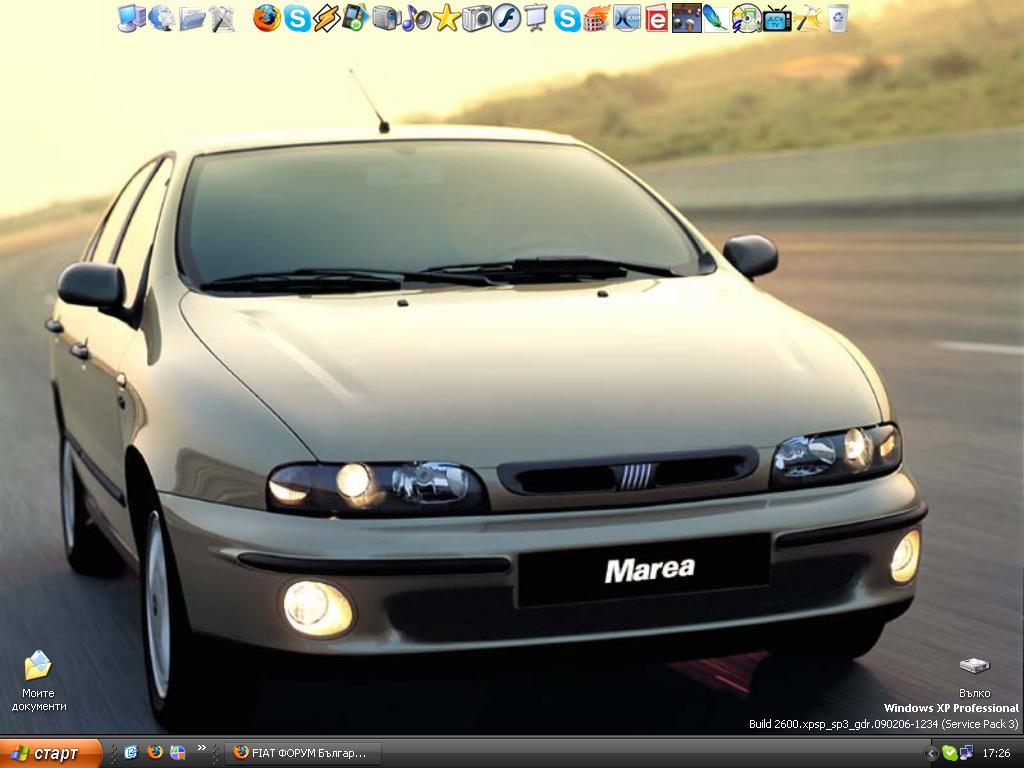Viewport: 1024px width, 768px height.
Task: Open the blue feather quill icon
Action: coord(716,18)
